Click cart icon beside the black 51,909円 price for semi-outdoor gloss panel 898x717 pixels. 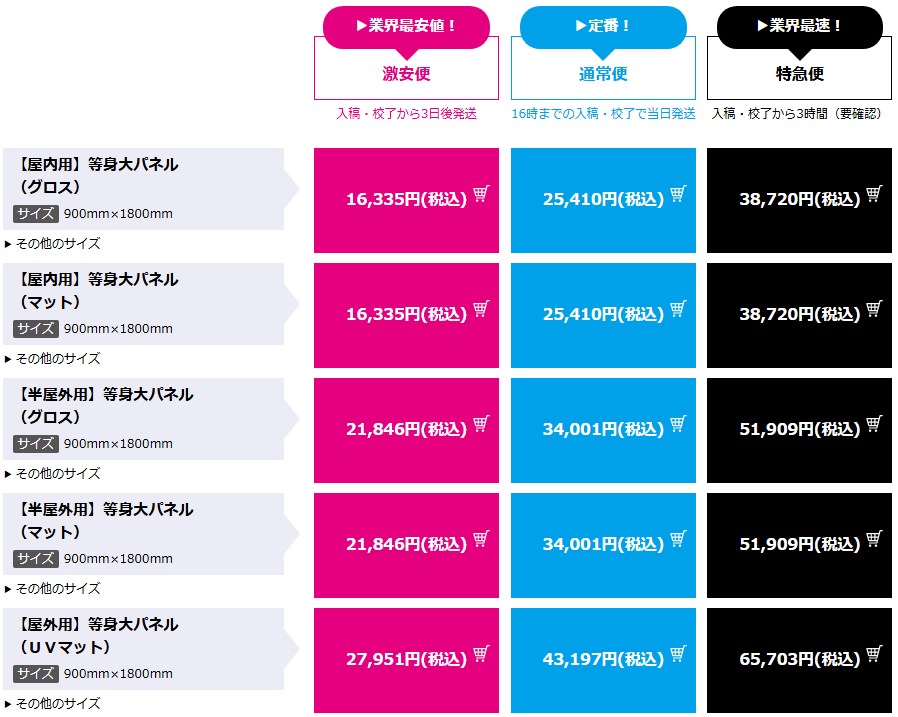click(x=874, y=424)
